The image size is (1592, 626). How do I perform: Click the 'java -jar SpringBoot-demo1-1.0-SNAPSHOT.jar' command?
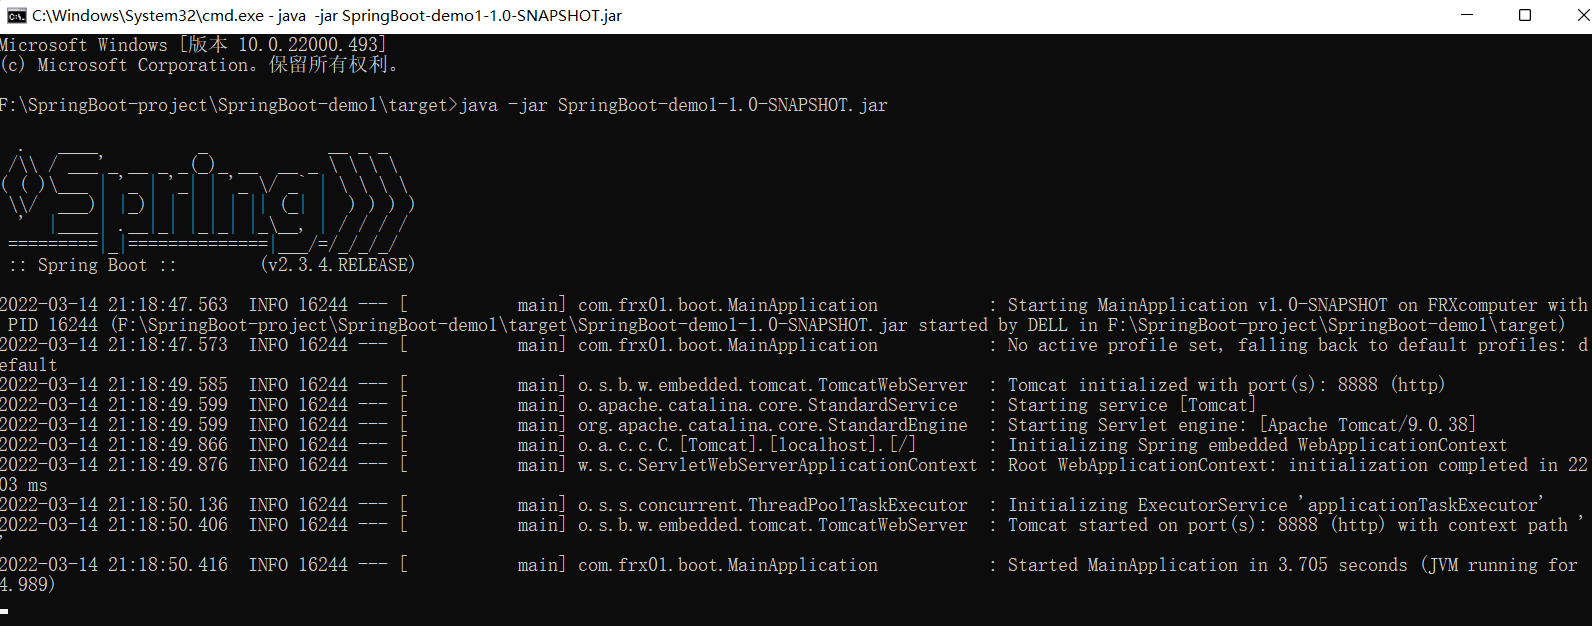tap(673, 105)
